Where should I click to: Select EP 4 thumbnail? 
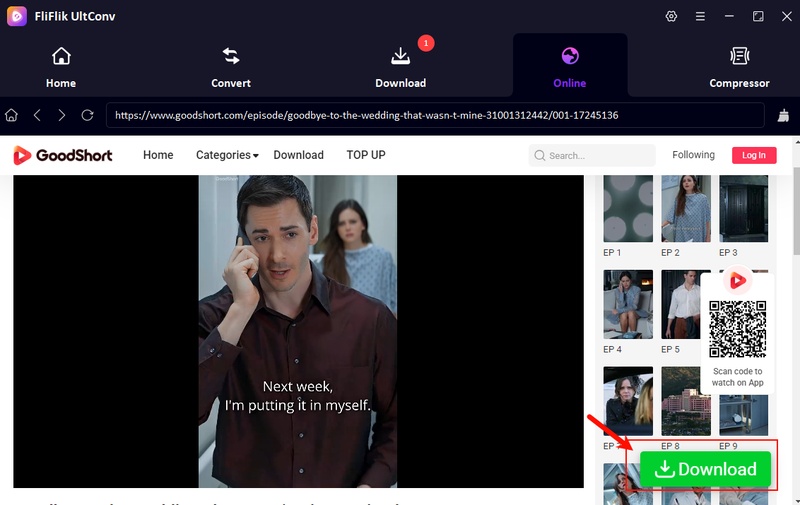[x=628, y=305]
